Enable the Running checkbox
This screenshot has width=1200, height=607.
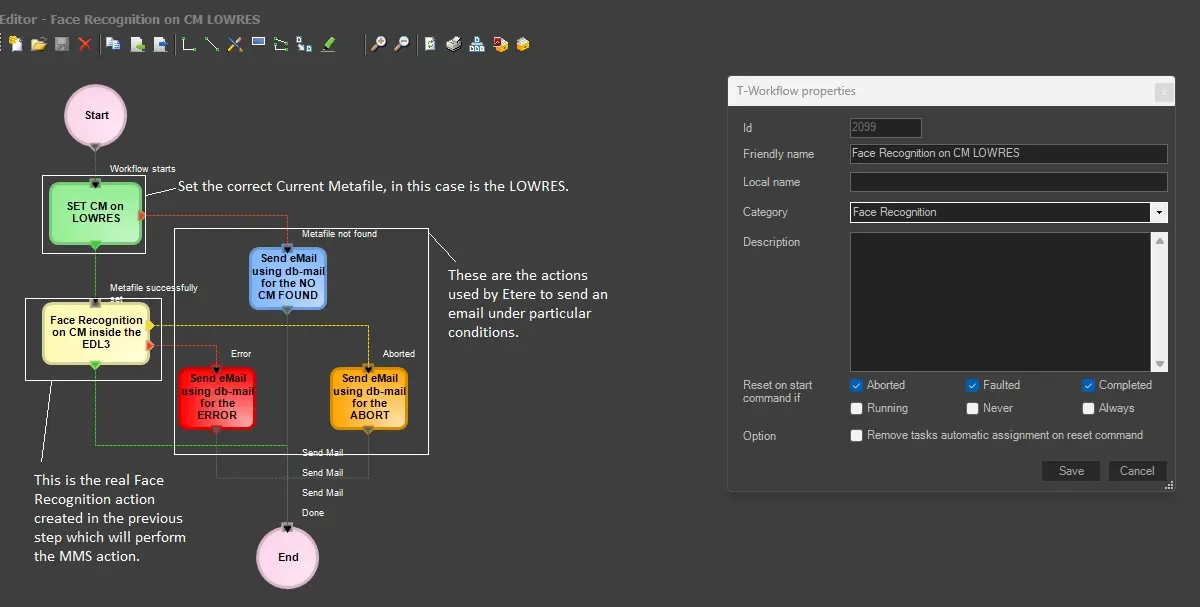pyautogui.click(x=857, y=408)
